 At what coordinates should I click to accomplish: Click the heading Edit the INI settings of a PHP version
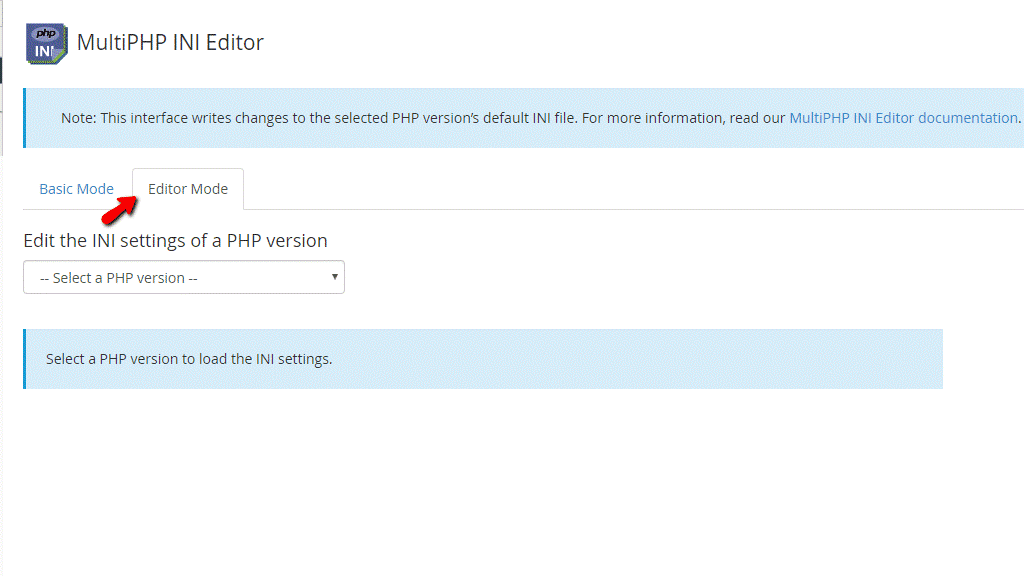(x=175, y=240)
